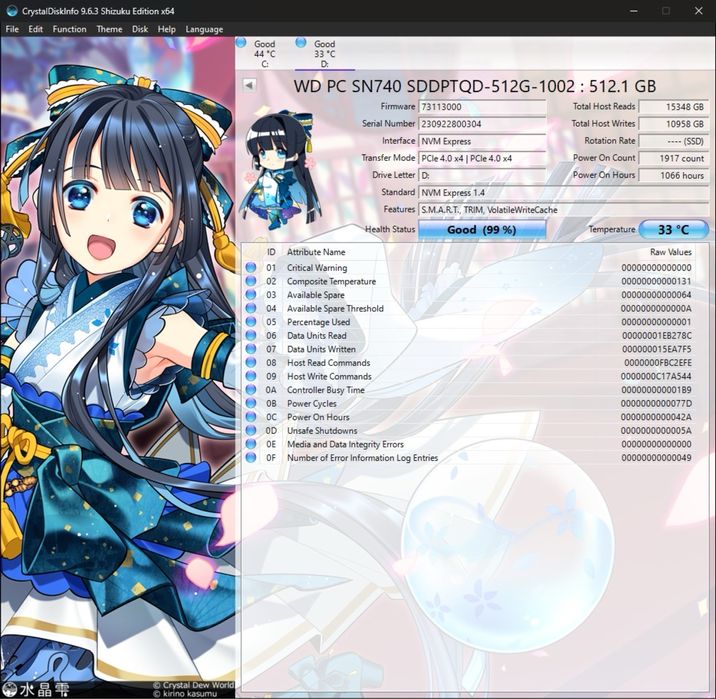Click the status orb for Controller Busy Time
The image size is (716, 699).
click(251, 390)
